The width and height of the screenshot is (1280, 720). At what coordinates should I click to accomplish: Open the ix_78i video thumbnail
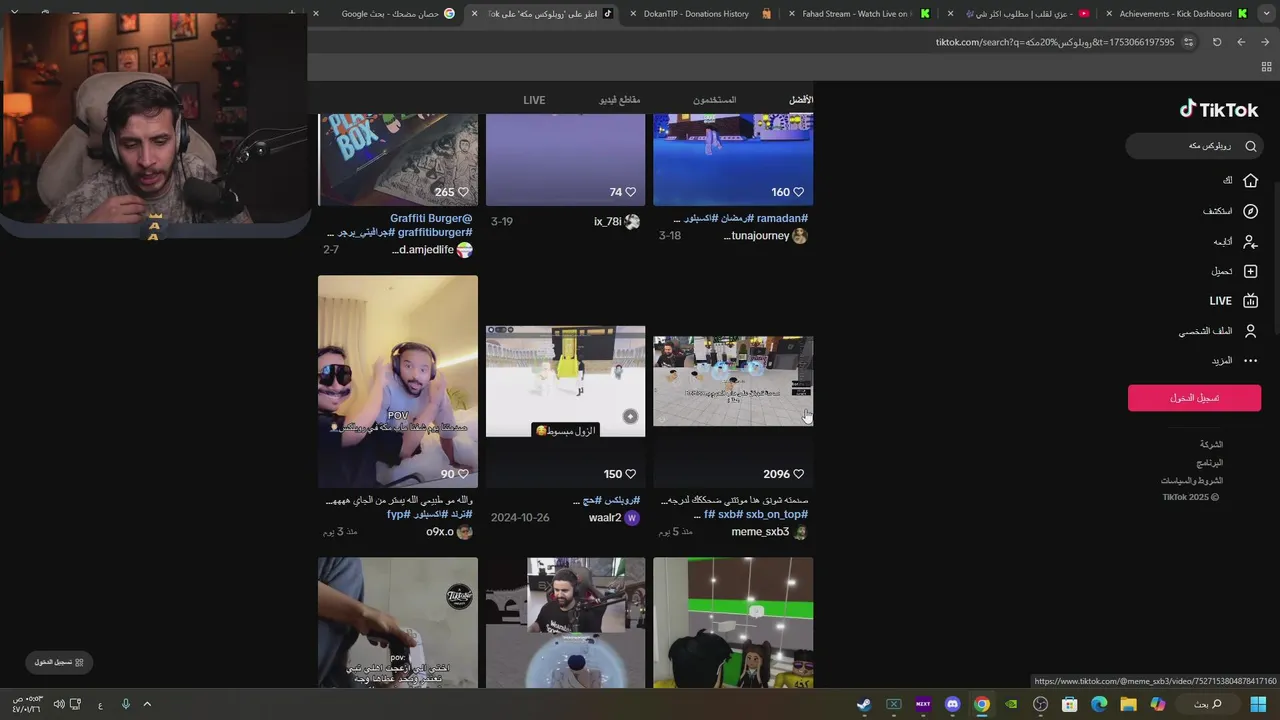pyautogui.click(x=566, y=159)
